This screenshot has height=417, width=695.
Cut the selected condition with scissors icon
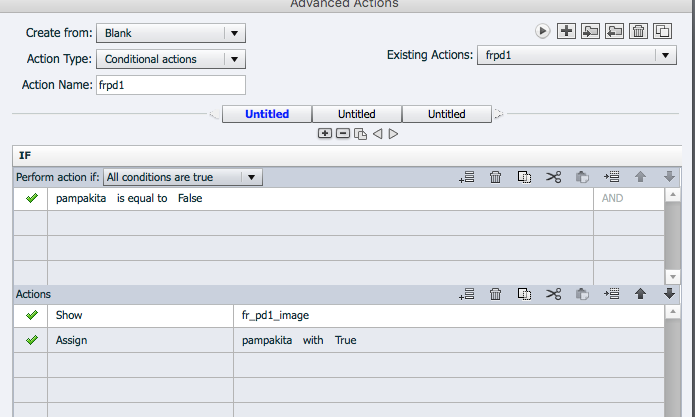coord(553,178)
